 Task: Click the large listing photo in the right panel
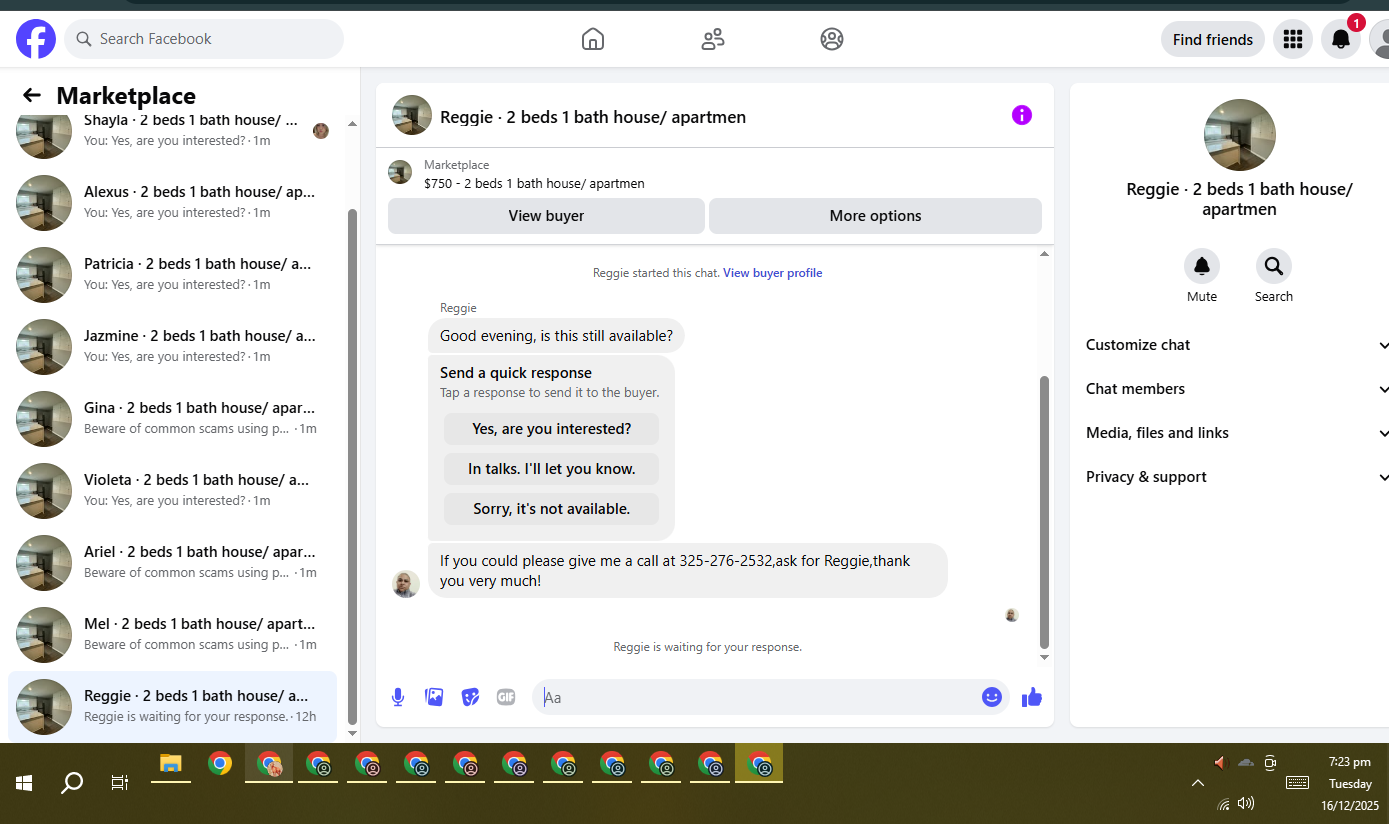(1239, 135)
